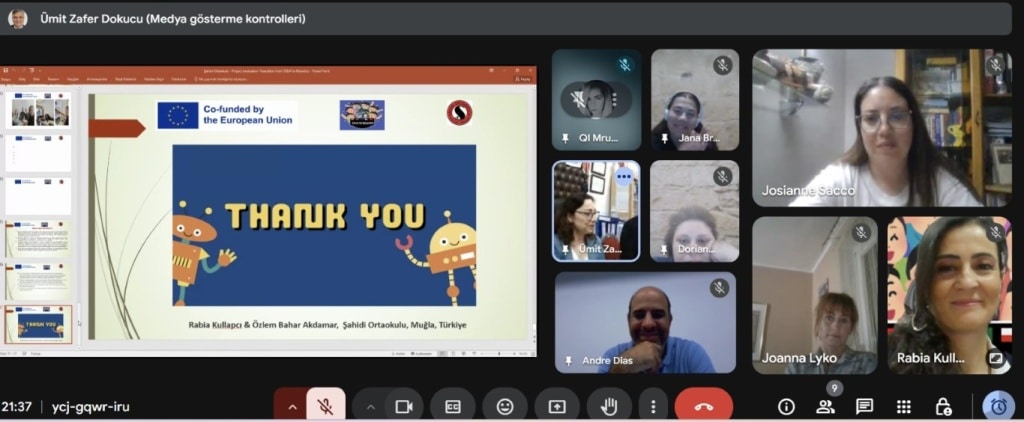Leave the call with the red hang-up button
The height and width of the screenshot is (422, 1024).
703,406
